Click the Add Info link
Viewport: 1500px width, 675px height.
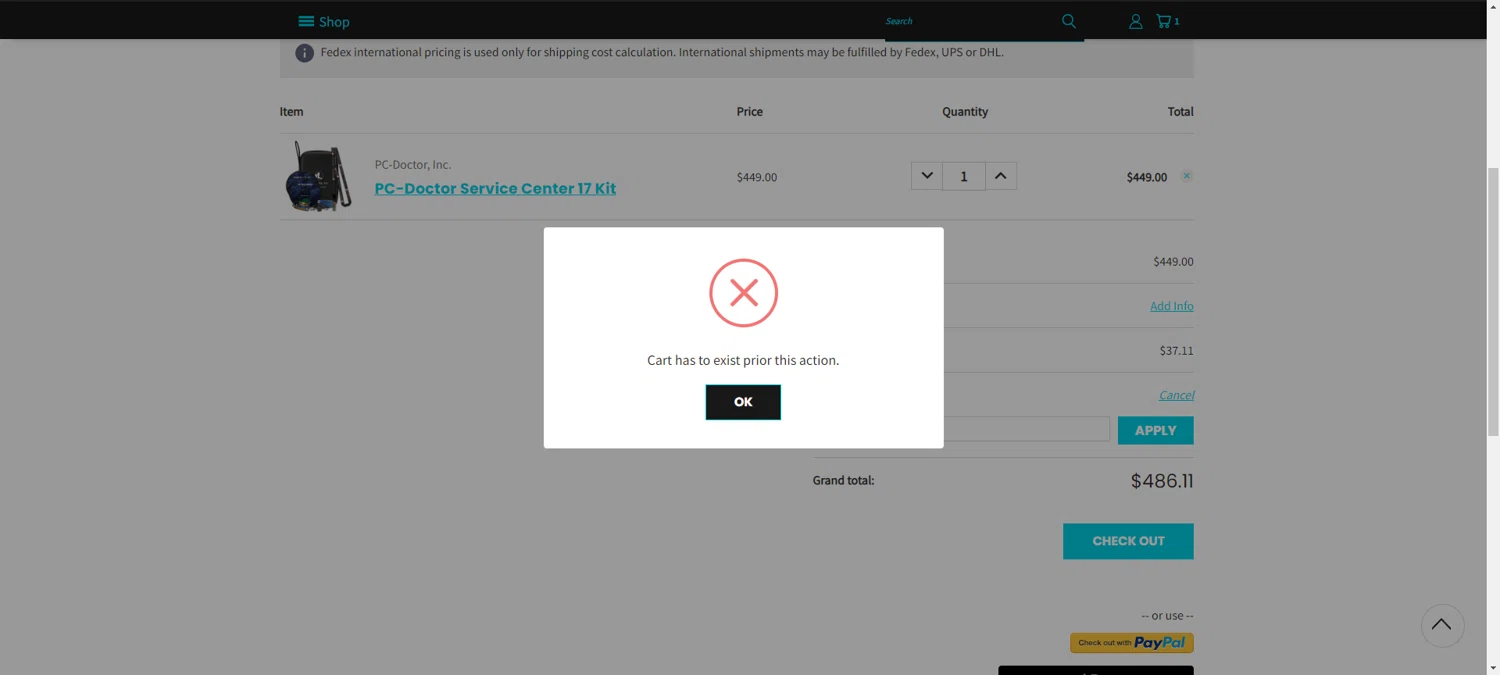pyautogui.click(x=1171, y=306)
